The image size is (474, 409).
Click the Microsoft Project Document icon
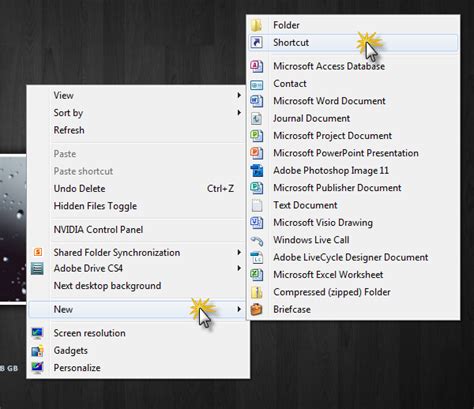pos(256,136)
